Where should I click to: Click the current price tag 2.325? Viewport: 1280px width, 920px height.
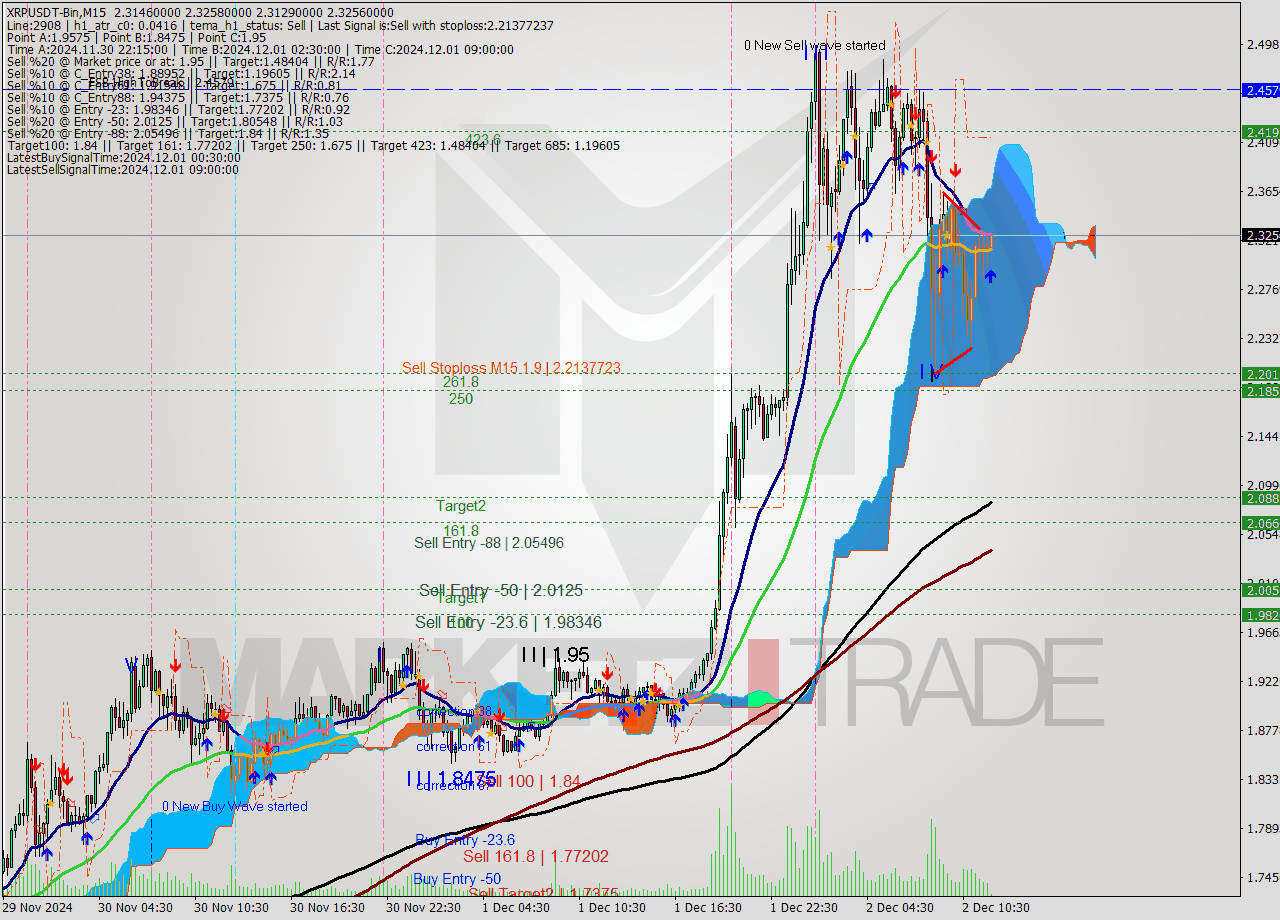pos(1260,236)
